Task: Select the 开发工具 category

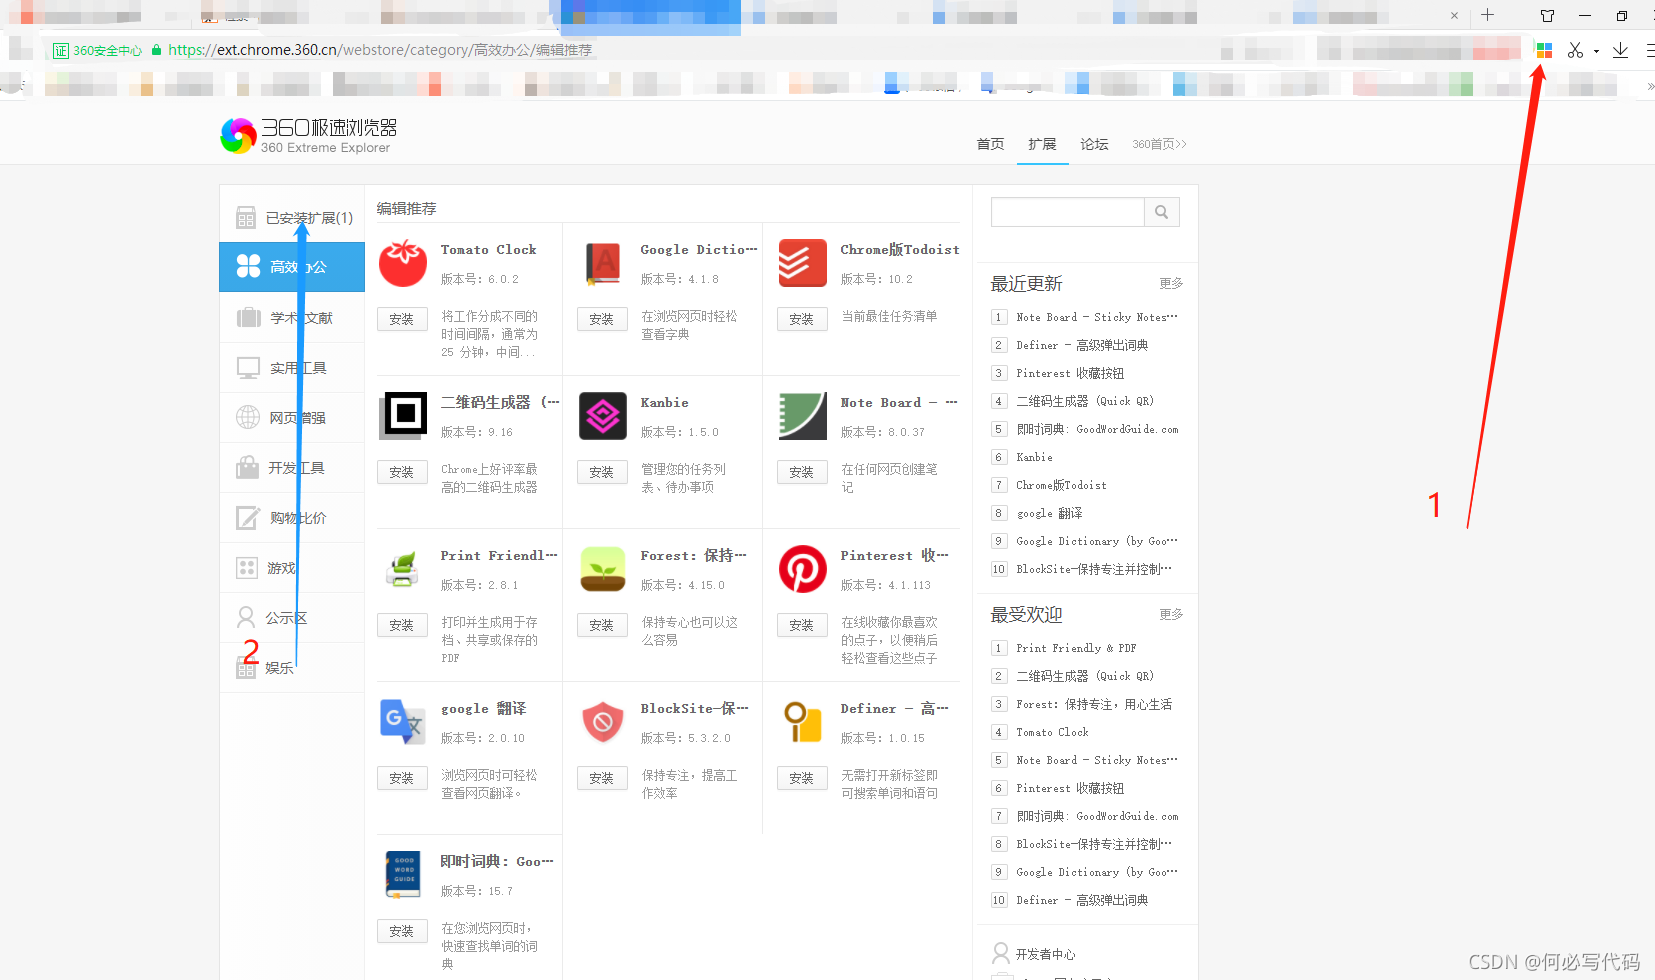Action: click(x=292, y=468)
